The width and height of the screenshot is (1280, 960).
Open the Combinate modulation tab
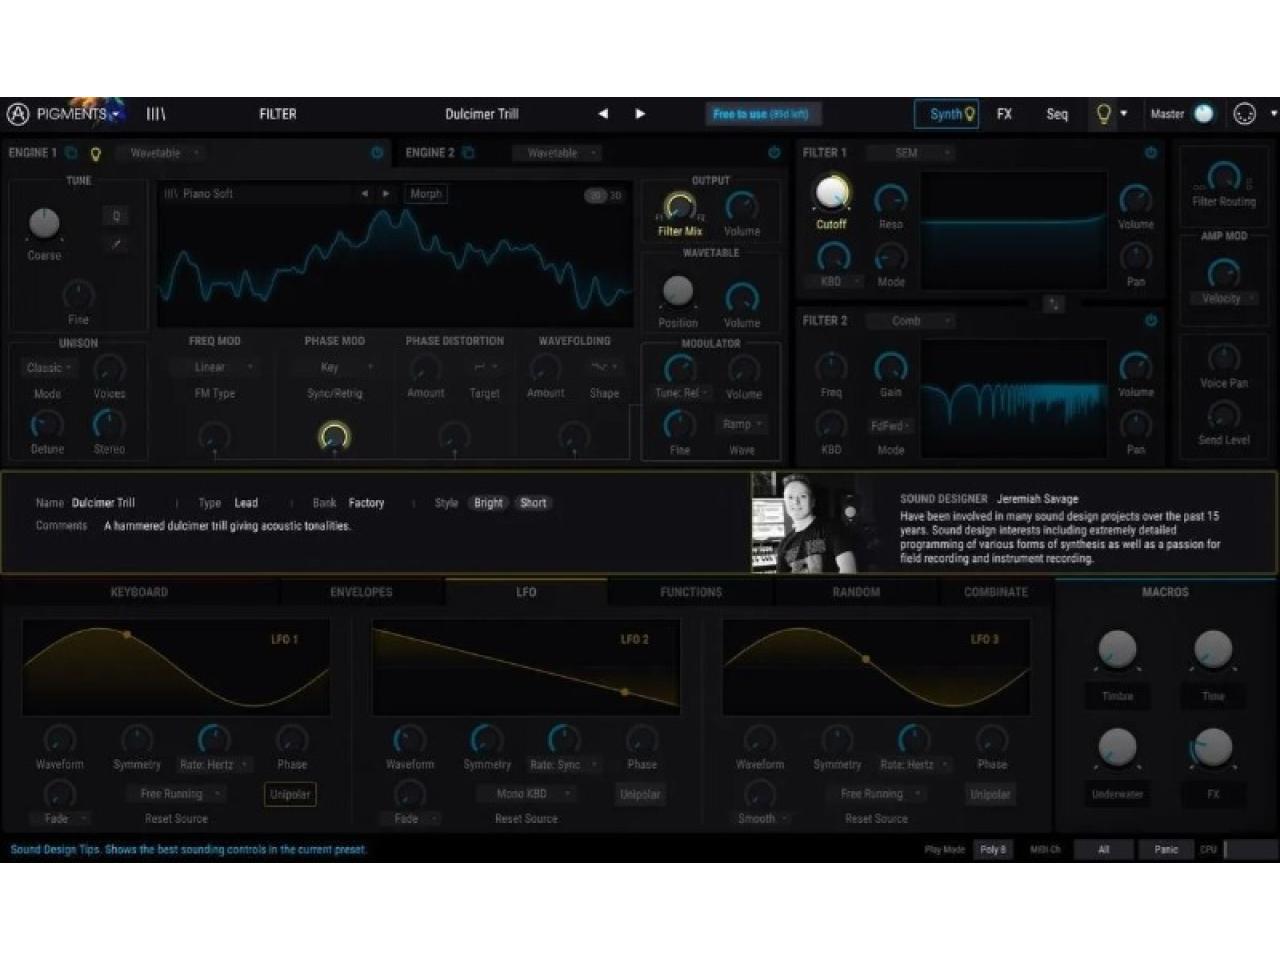click(x=996, y=592)
